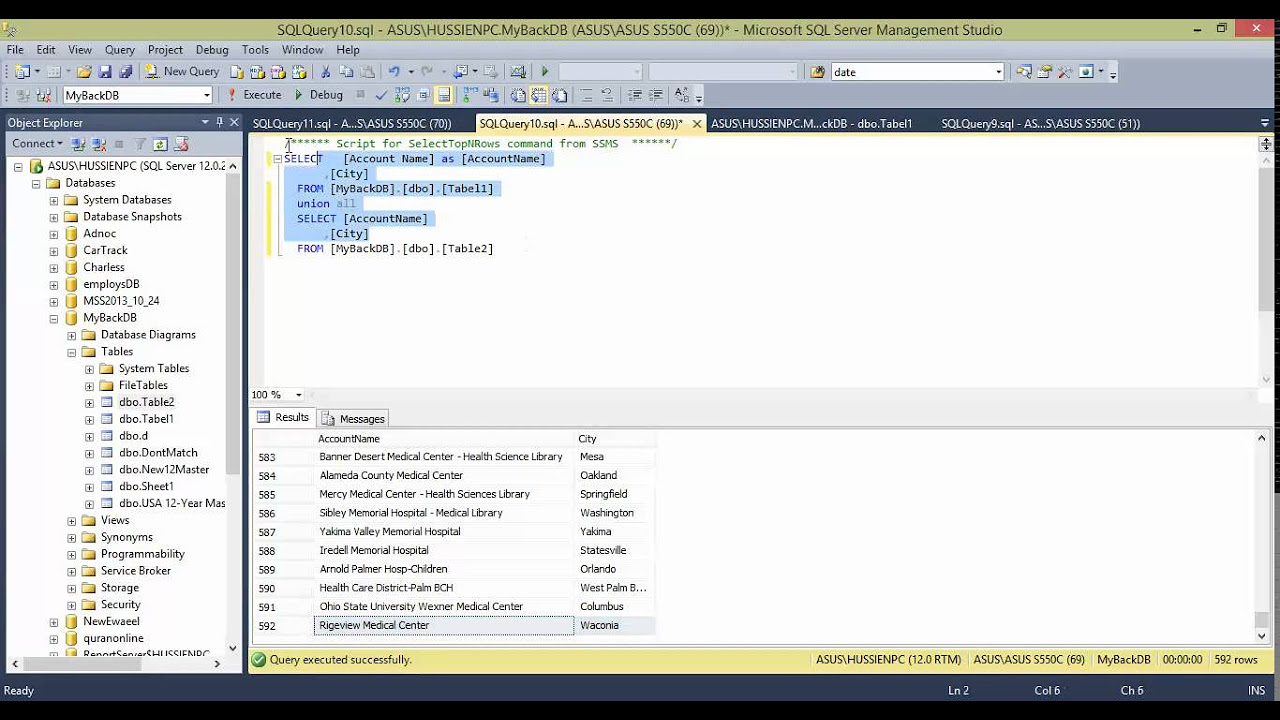Click the Debug button
Image resolution: width=1280 pixels, height=720 pixels.
pyautogui.click(x=319, y=95)
